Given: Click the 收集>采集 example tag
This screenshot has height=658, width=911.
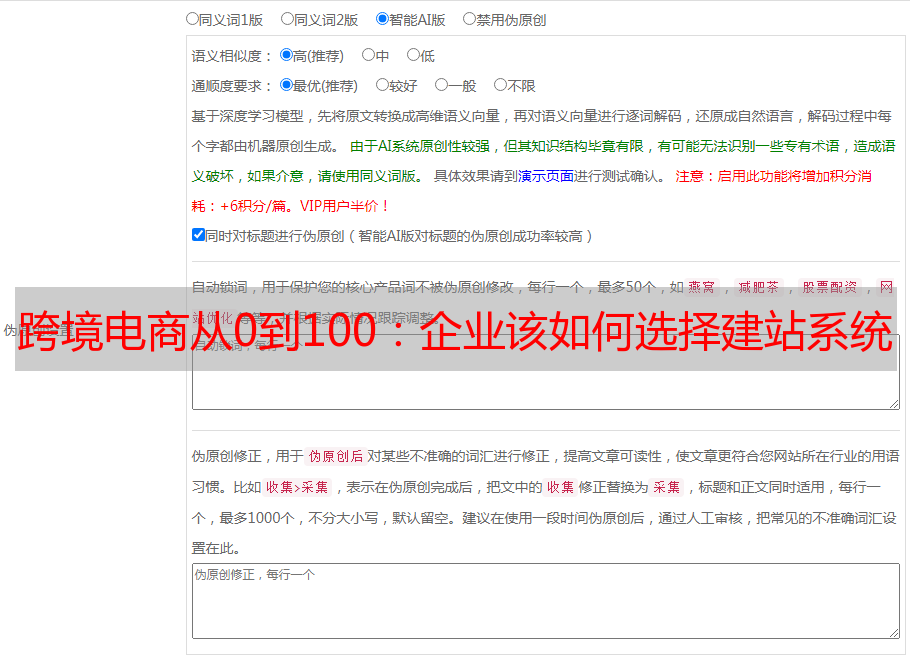Looking at the screenshot, I should [297, 487].
